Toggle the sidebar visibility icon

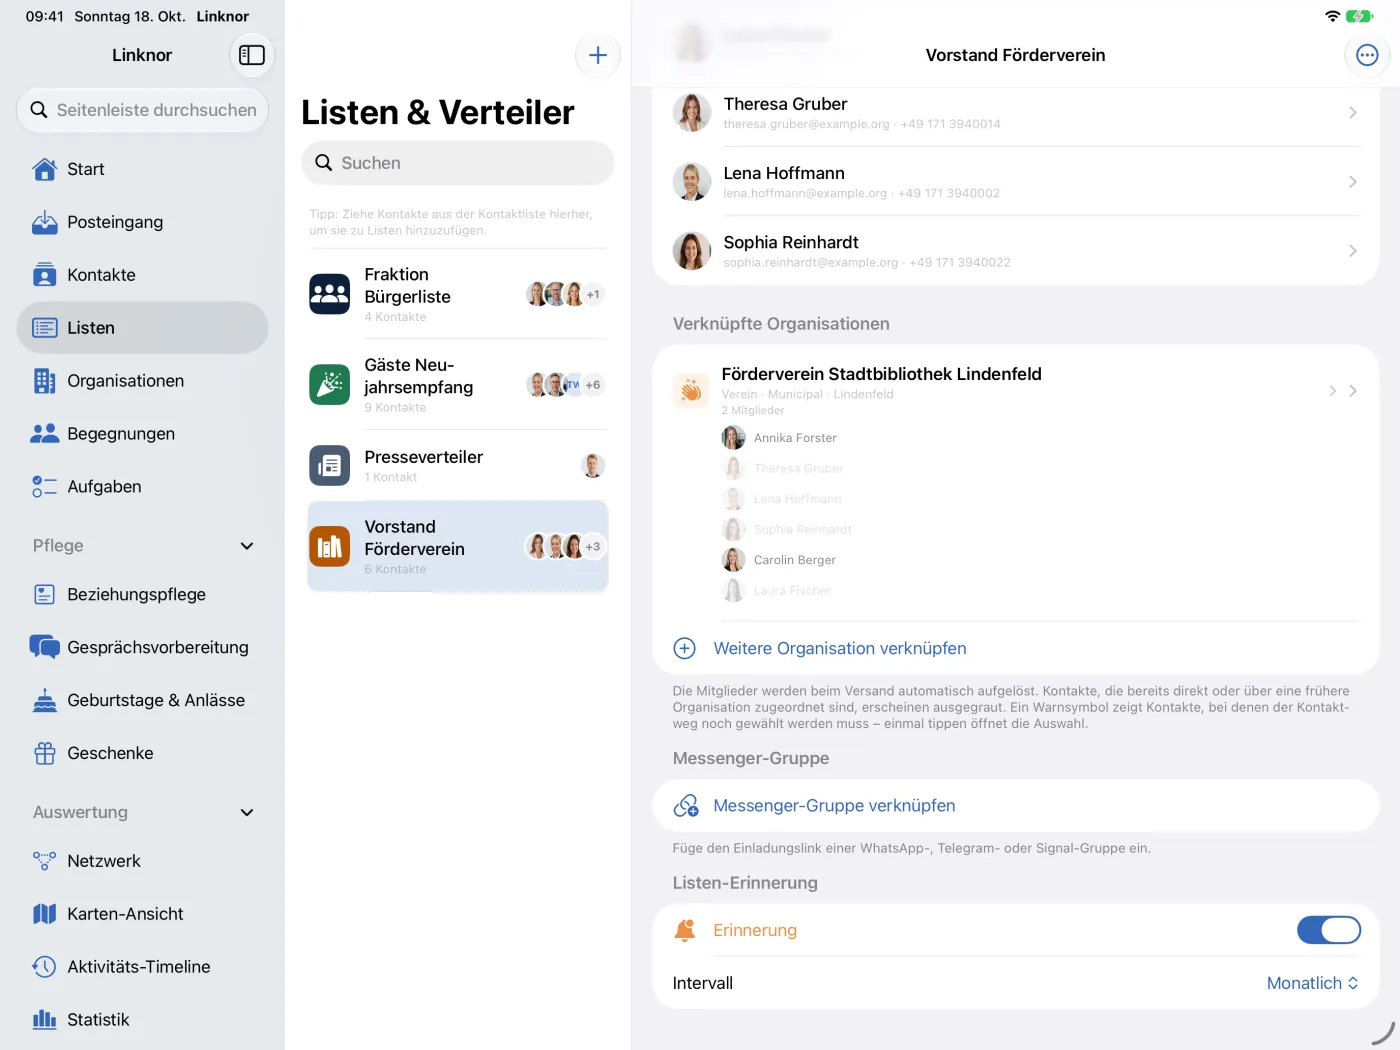pos(252,55)
